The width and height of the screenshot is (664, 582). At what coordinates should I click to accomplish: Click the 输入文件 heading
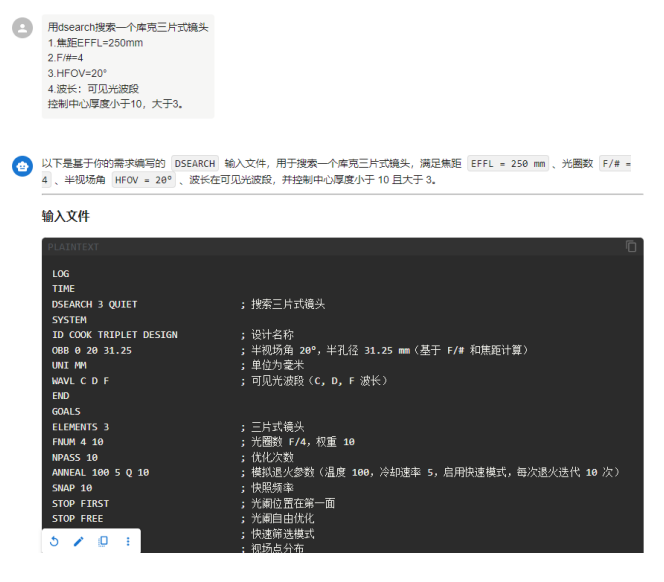(65, 216)
